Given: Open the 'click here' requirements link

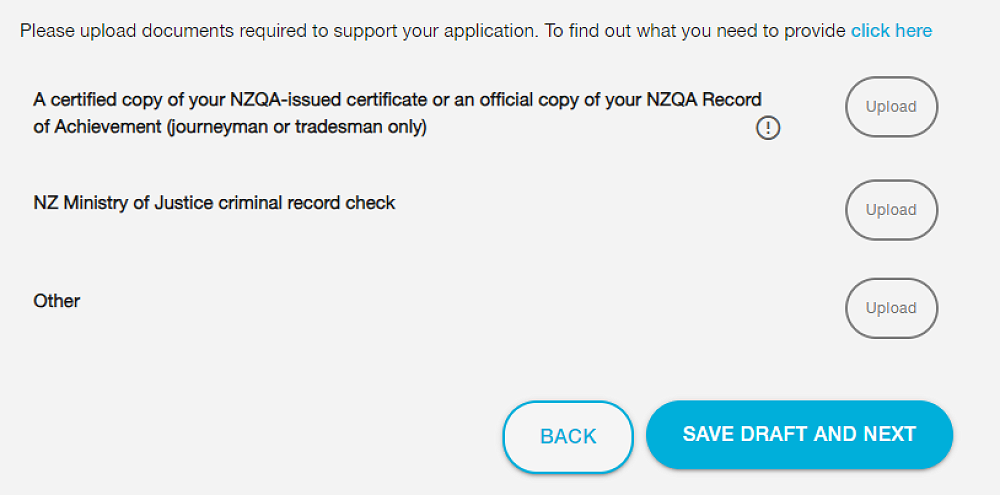Looking at the screenshot, I should (891, 31).
